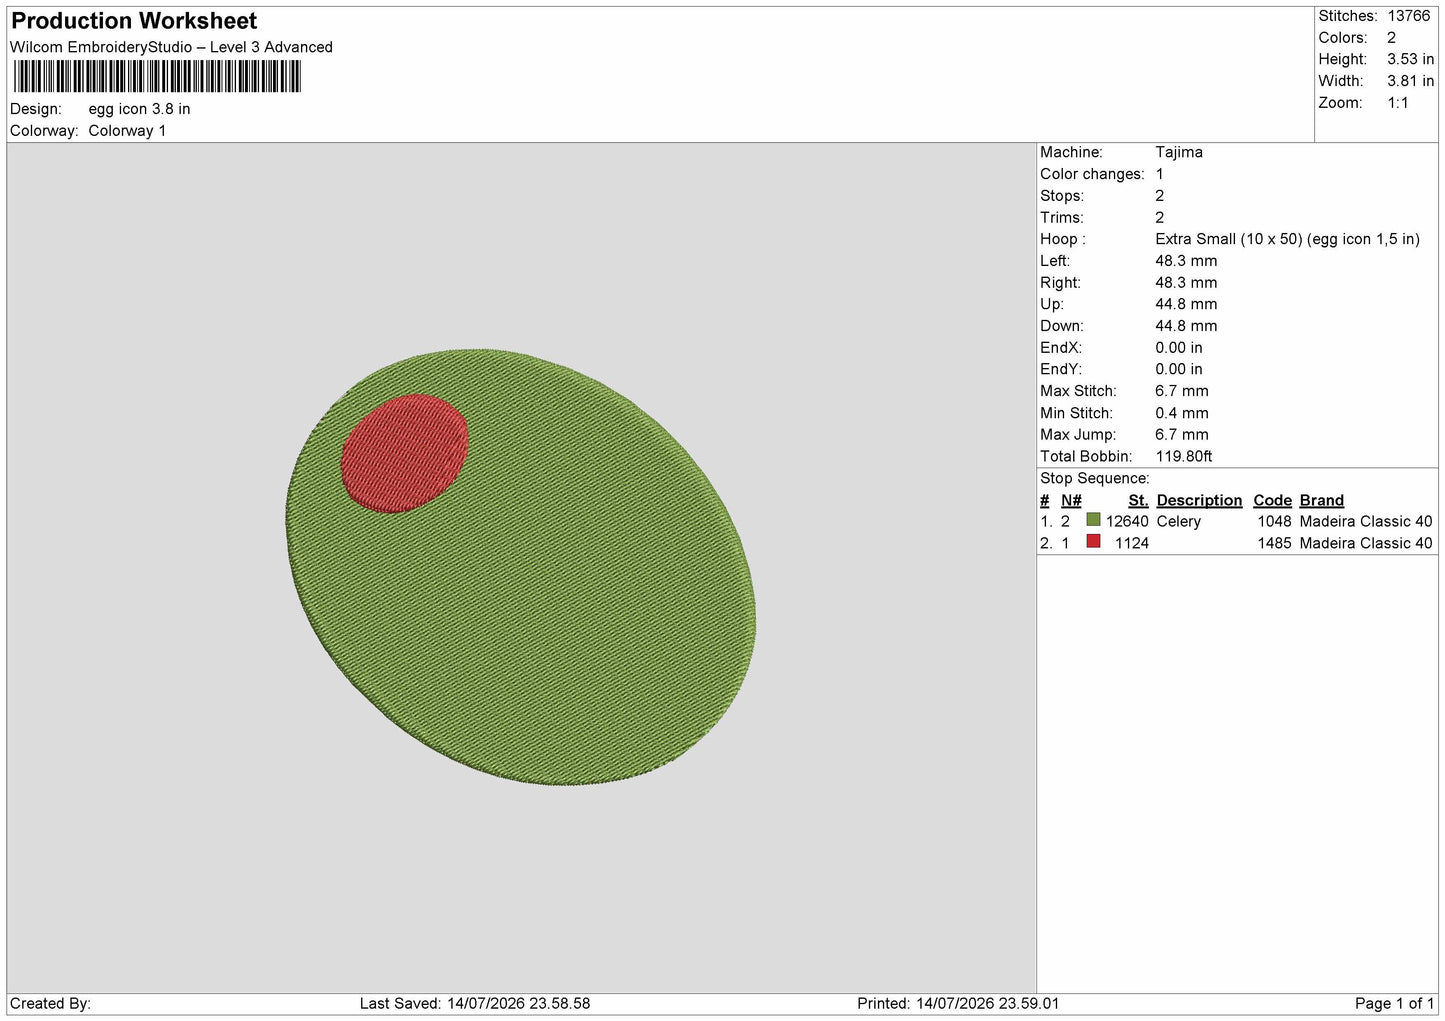Click the barcode under the worksheet title
This screenshot has width=1445, height=1021.
point(157,77)
